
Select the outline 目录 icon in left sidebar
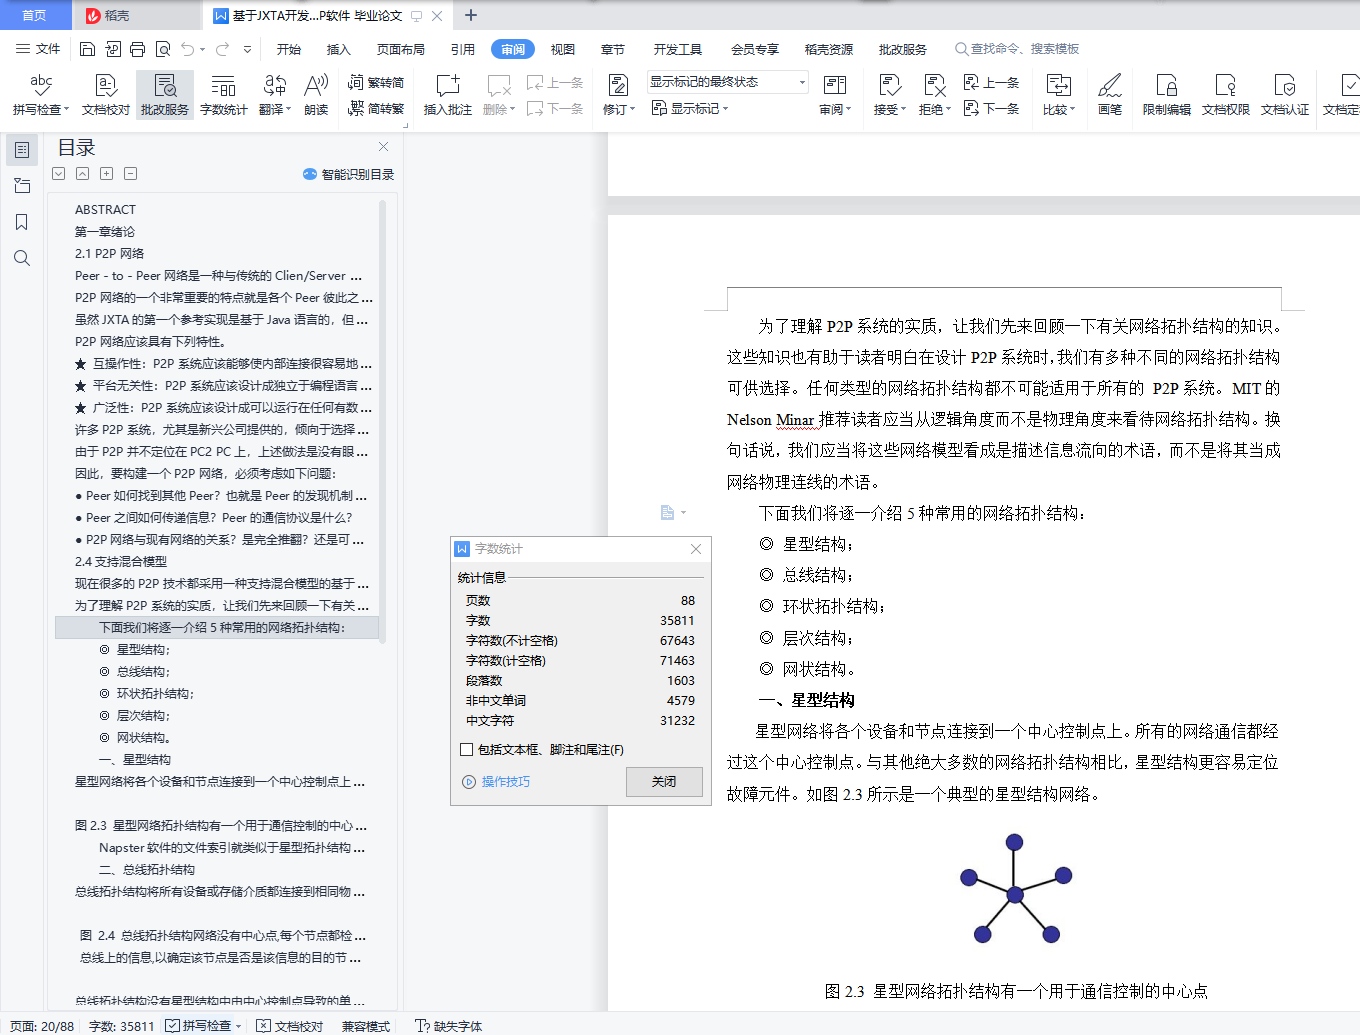pyautogui.click(x=22, y=150)
